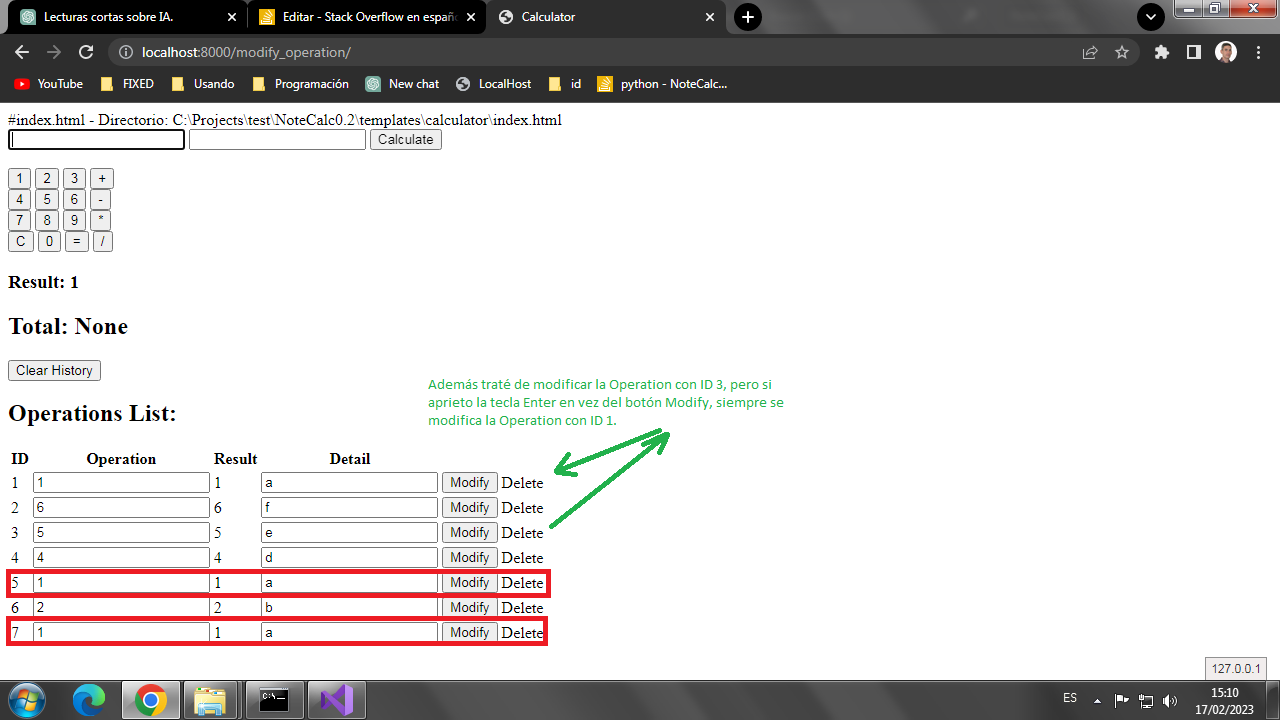The height and width of the screenshot is (720, 1280).
Task: Click the Clear History button
Action: point(54,370)
